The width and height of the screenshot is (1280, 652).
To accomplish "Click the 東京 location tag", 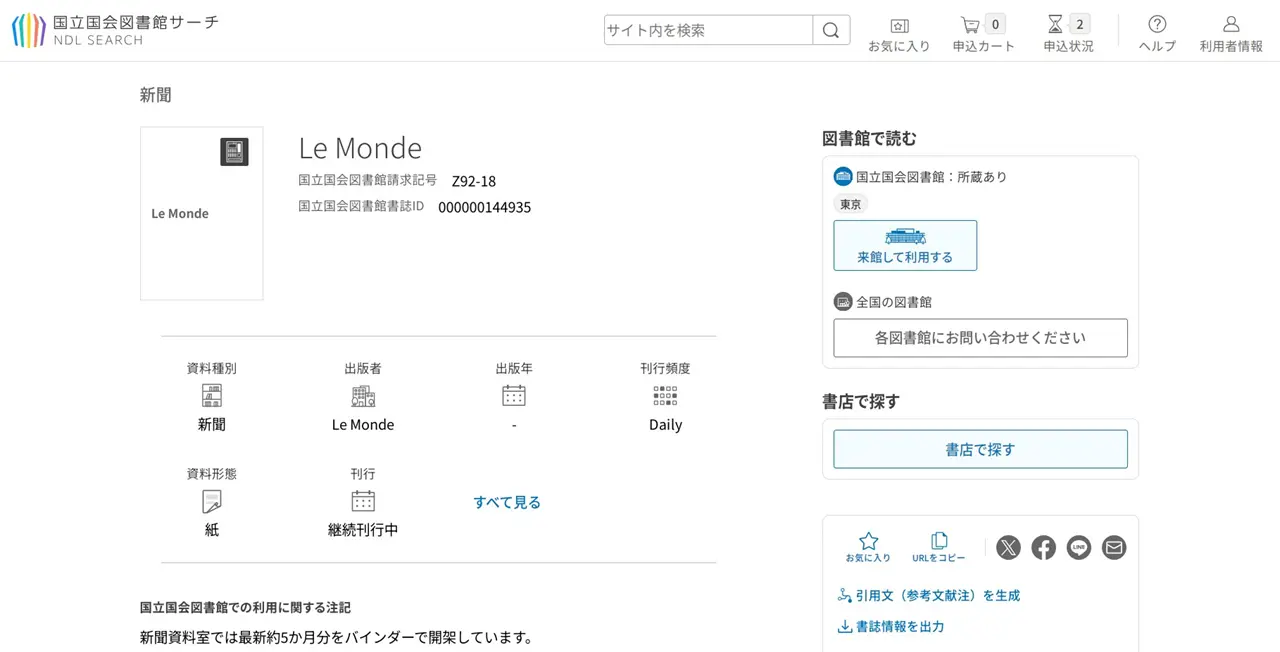I will tap(851, 204).
